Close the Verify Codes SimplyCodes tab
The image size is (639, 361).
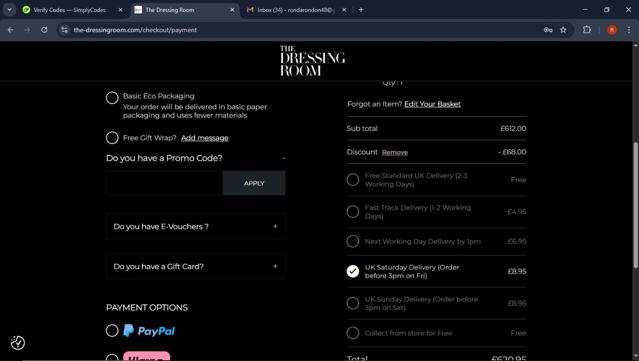pos(120,10)
